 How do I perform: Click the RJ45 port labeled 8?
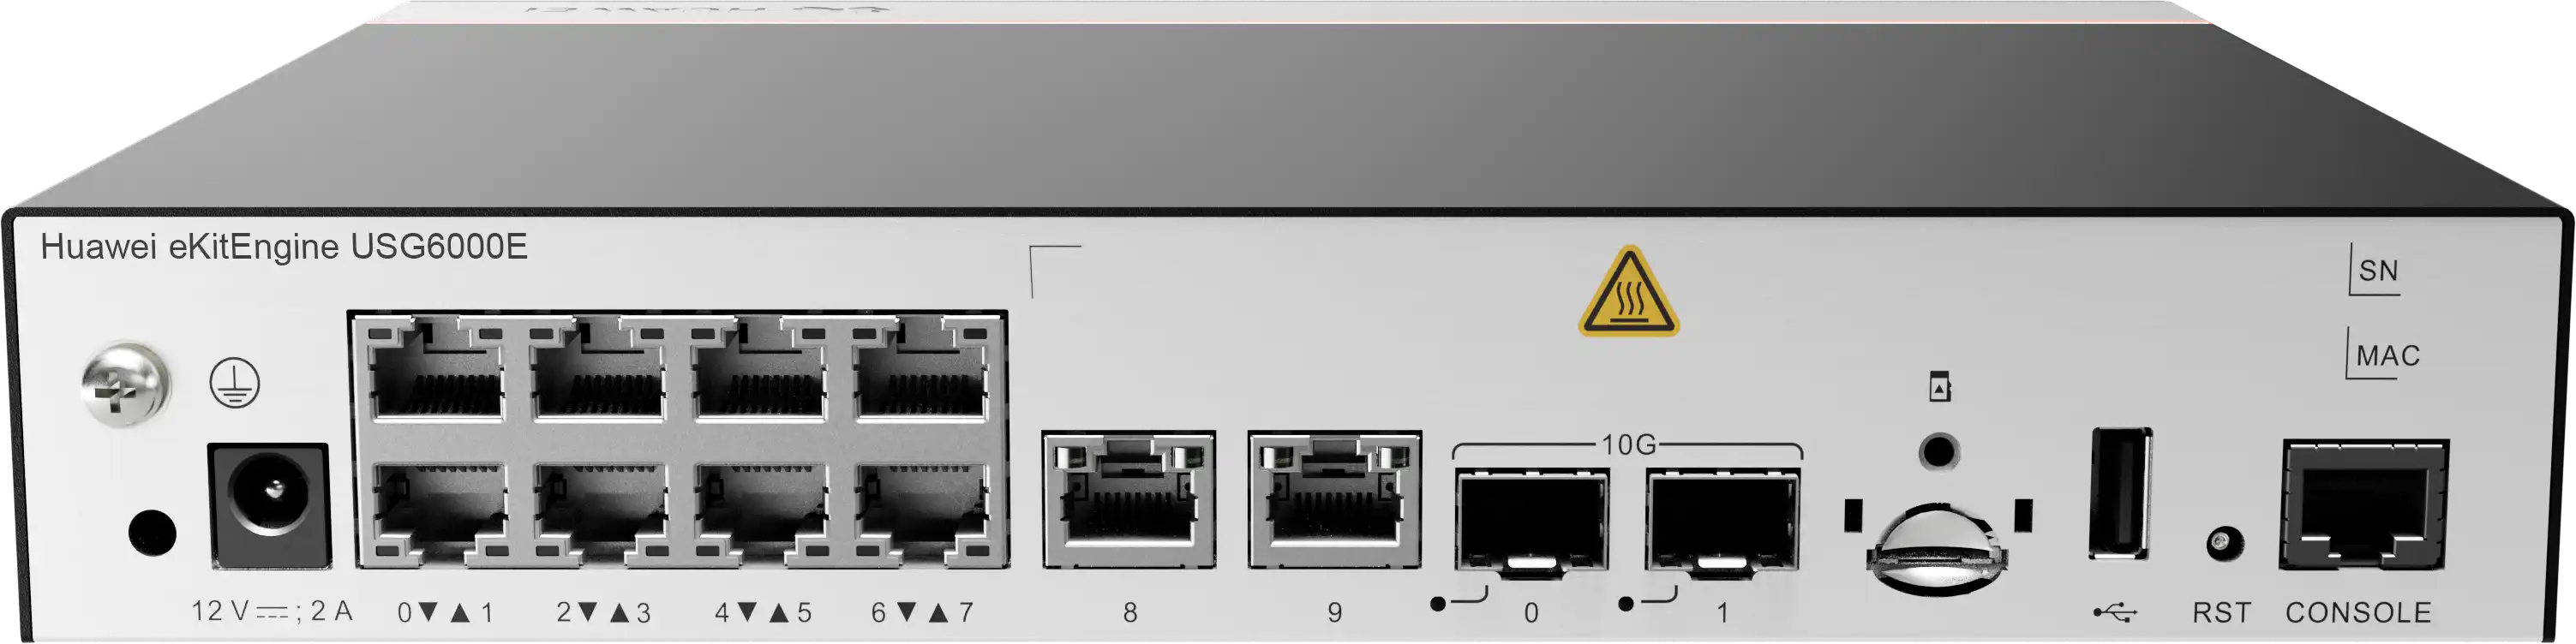click(x=1129, y=500)
